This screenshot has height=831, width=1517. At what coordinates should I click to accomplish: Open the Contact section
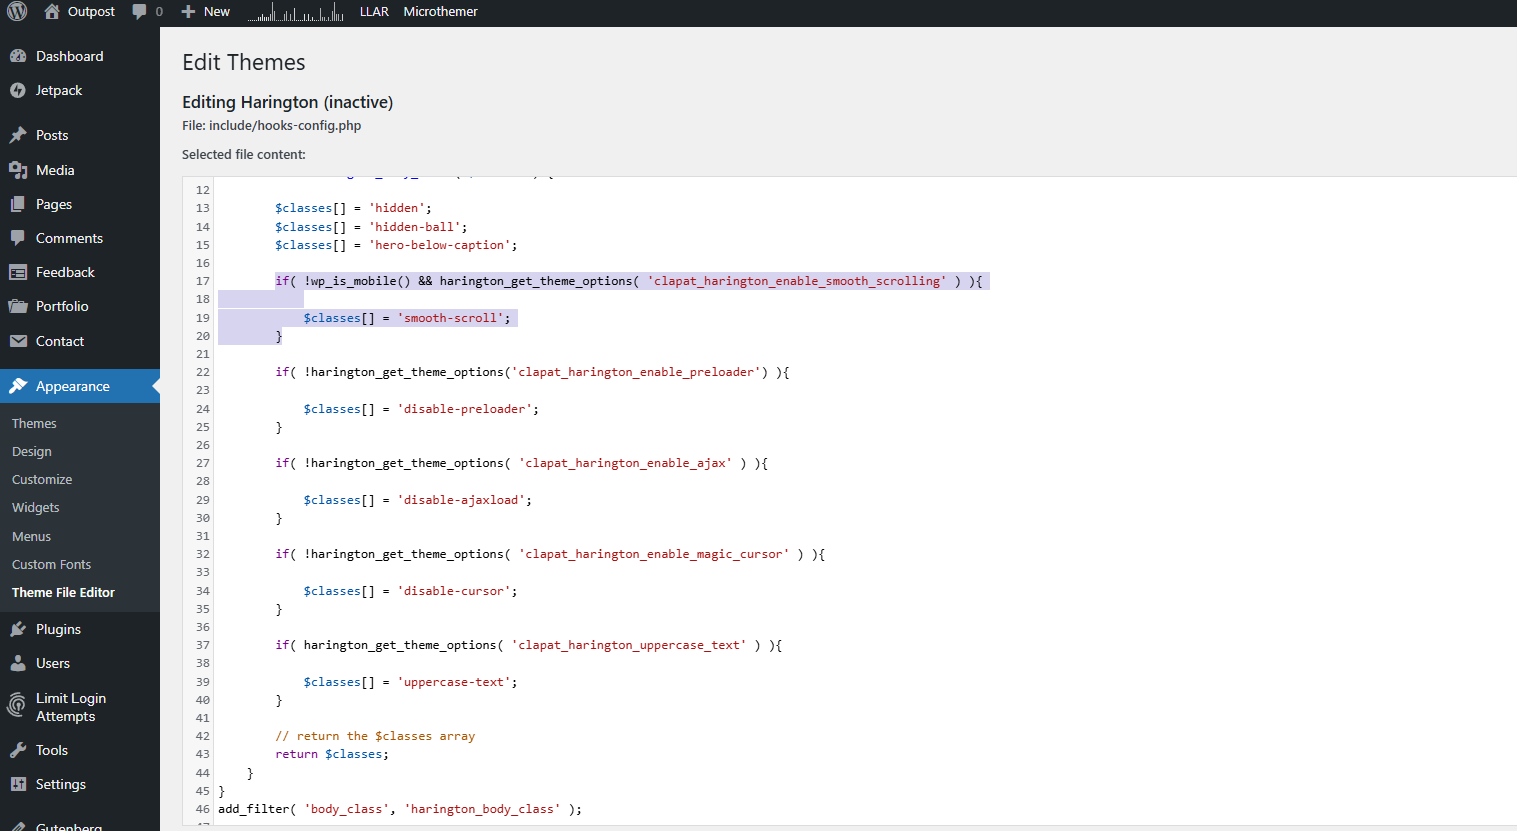[x=60, y=341]
